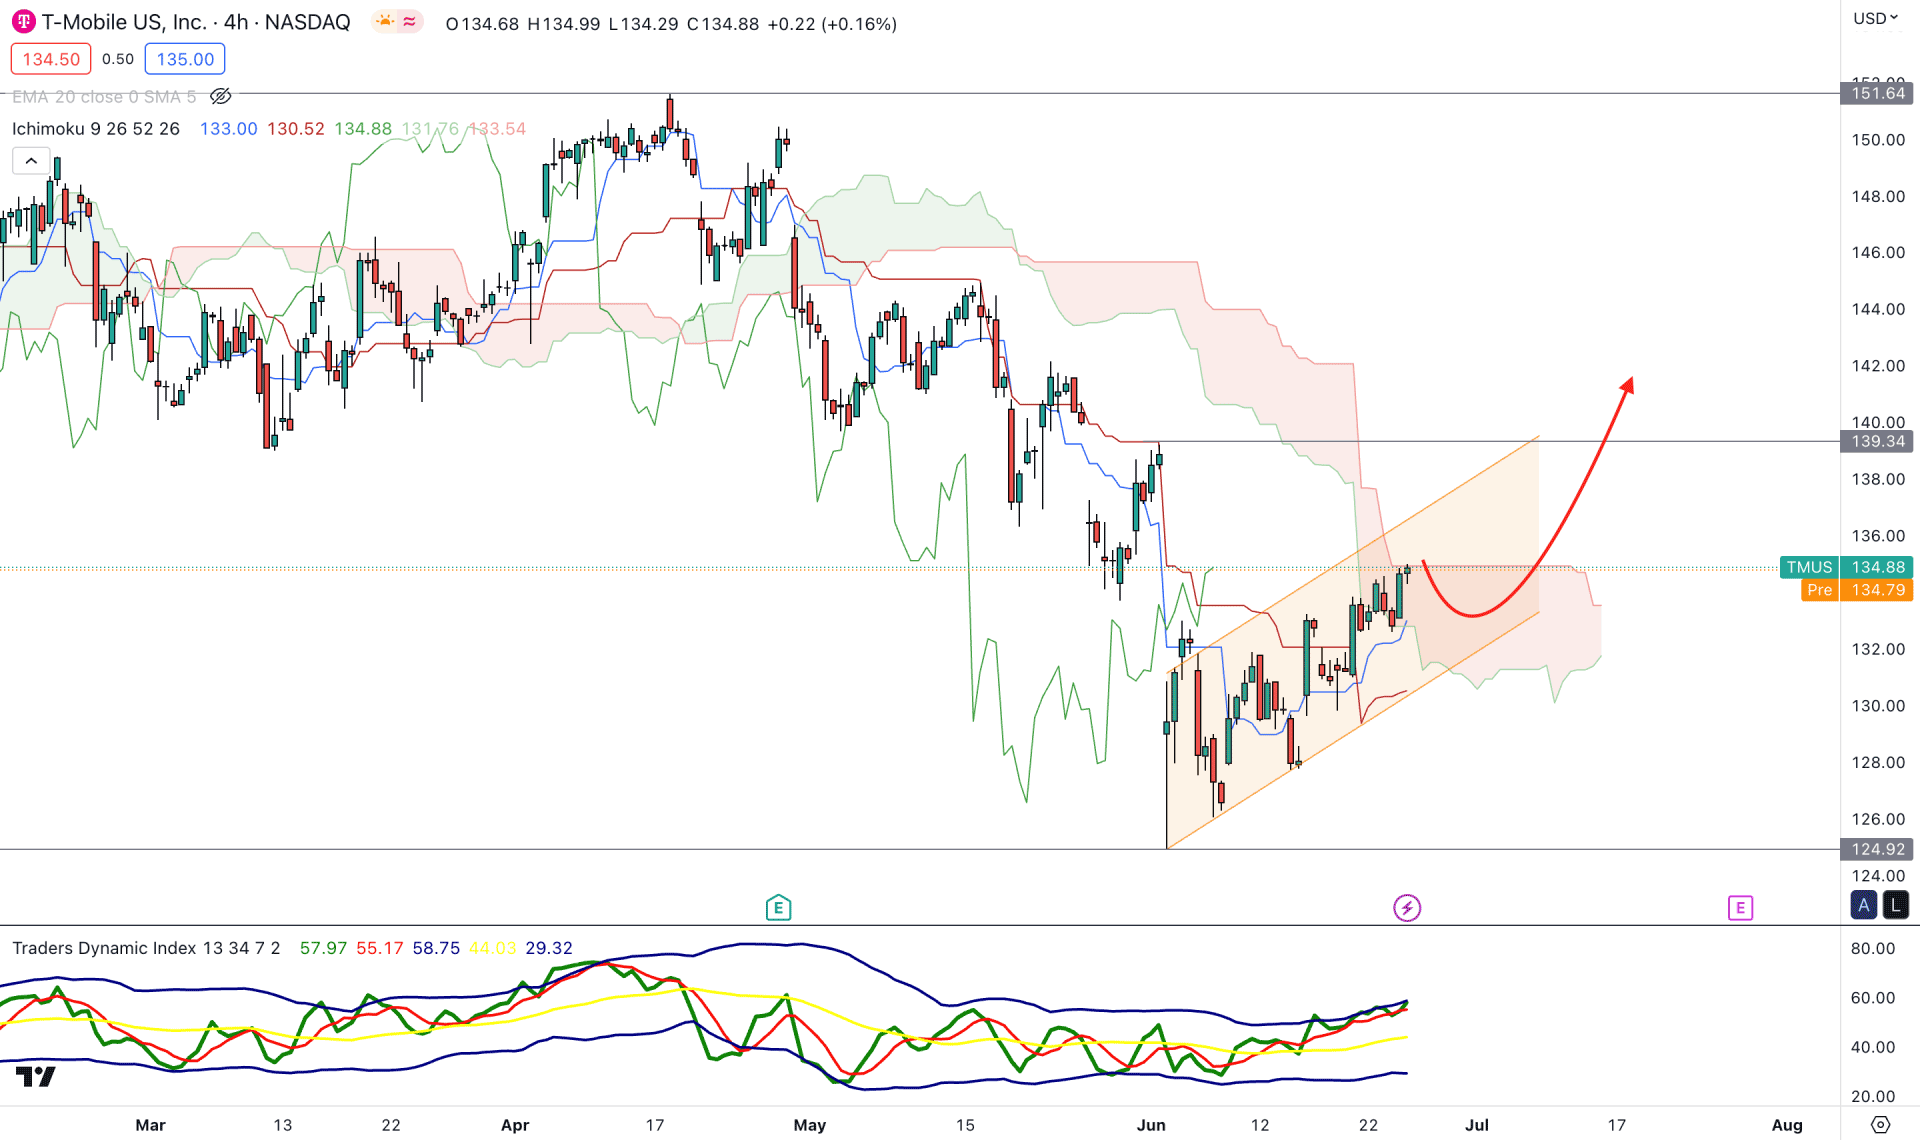Image resolution: width=1920 pixels, height=1140 pixels.
Task: Open the green earnings E marker
Action: tap(778, 908)
